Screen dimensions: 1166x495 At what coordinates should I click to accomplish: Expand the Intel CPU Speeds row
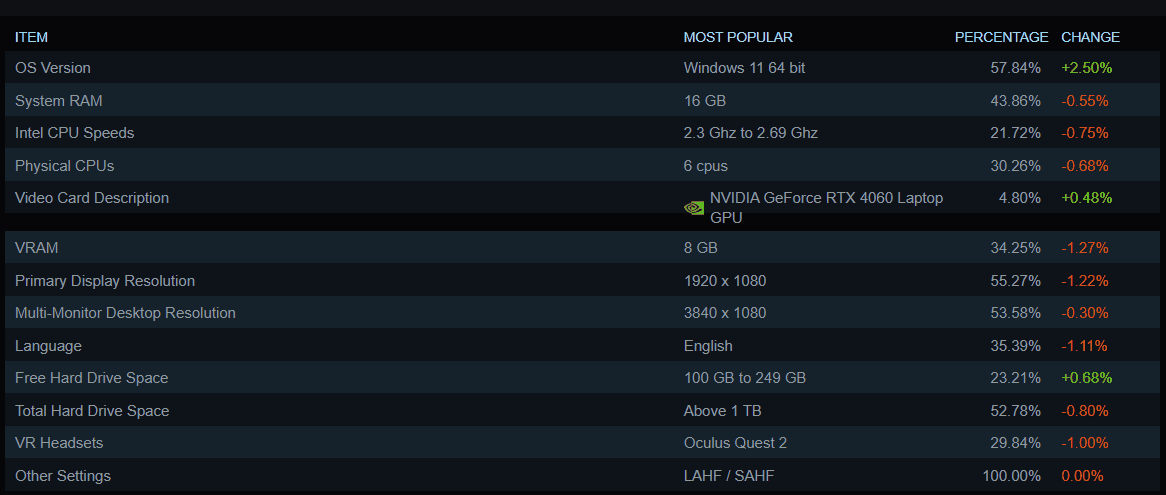tap(583, 133)
